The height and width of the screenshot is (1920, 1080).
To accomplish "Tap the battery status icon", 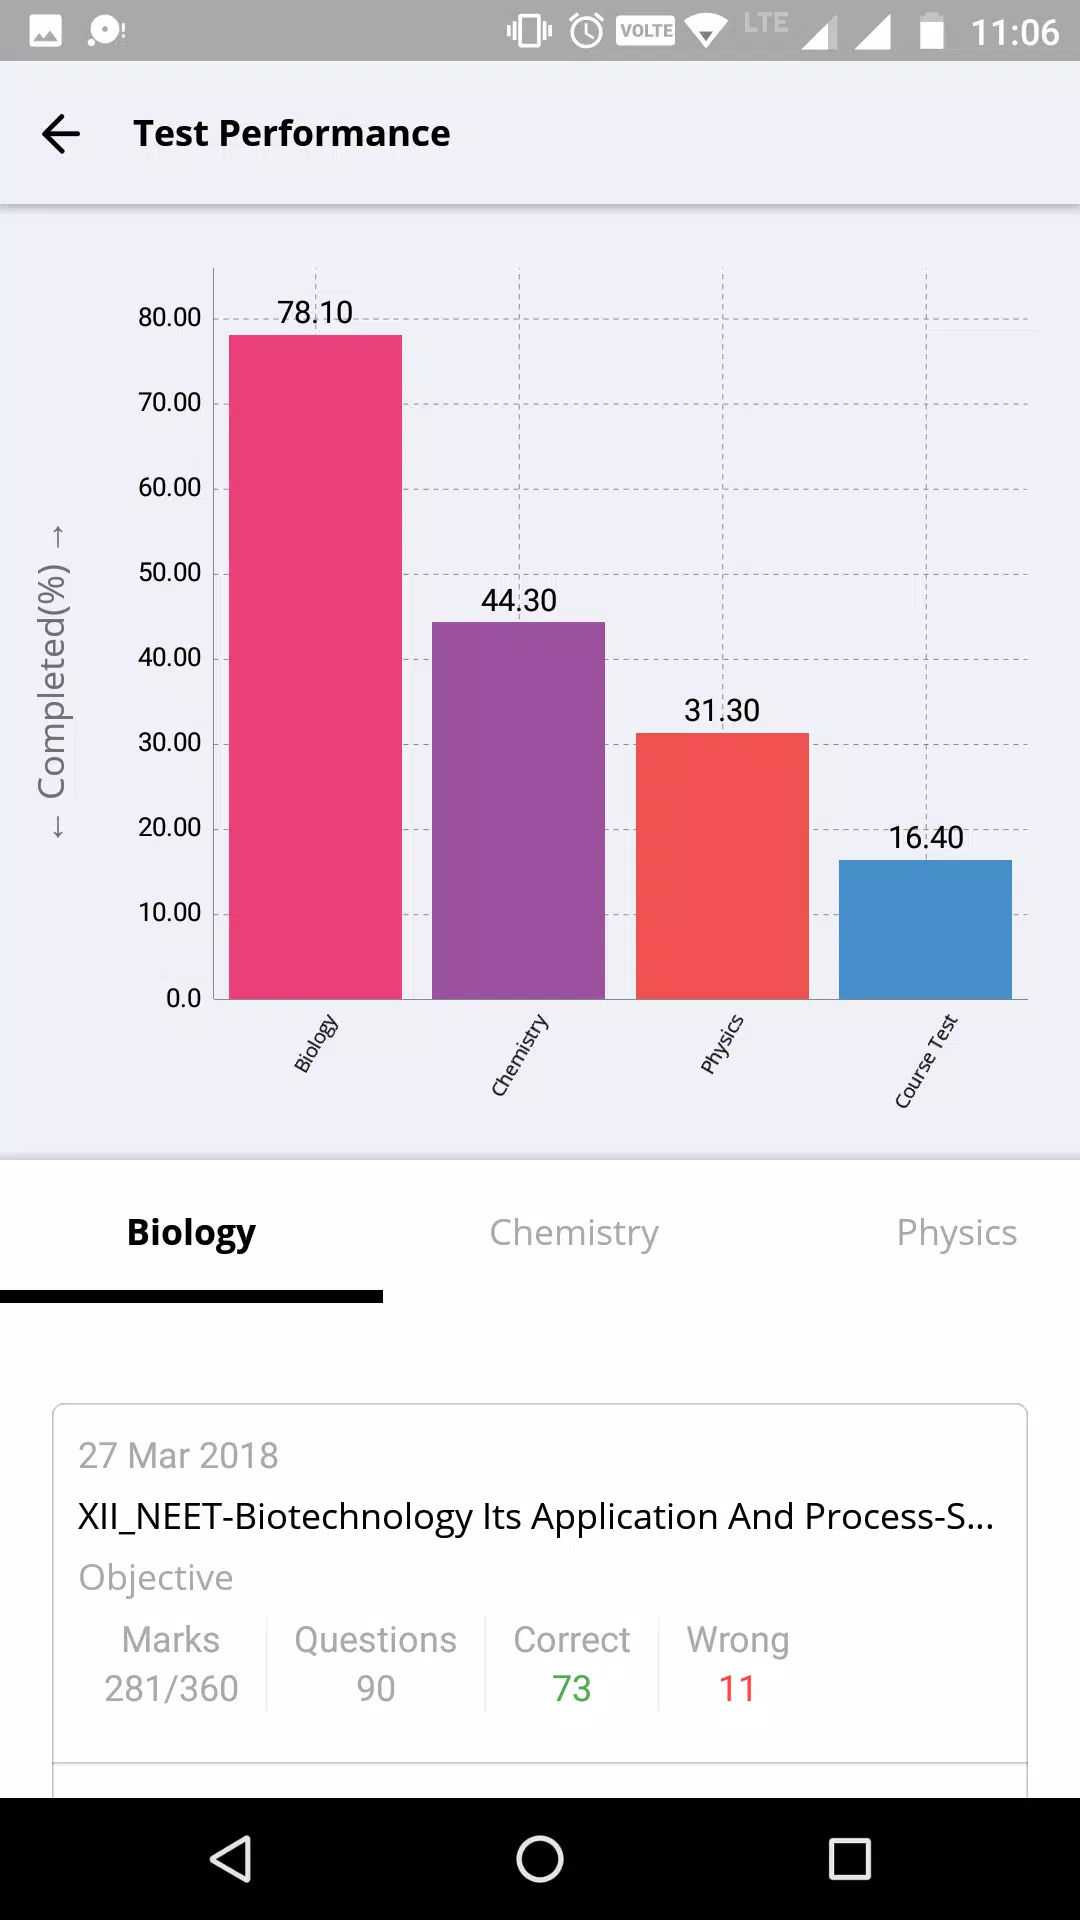I will coord(932,31).
